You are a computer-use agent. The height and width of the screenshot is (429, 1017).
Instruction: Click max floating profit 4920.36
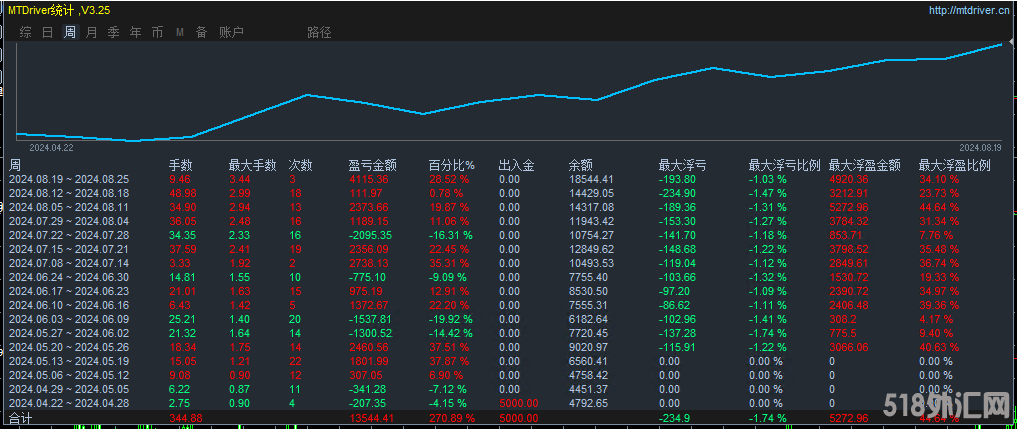(x=850, y=179)
